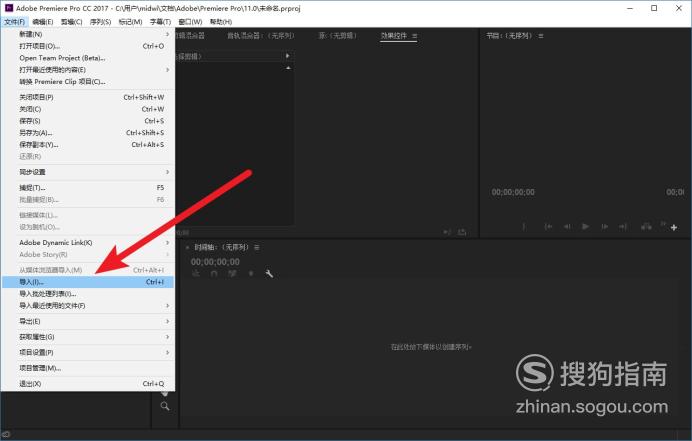Screen dimensions: 692x441
Task: Go to Out point in Program monitor
Action: point(623,226)
